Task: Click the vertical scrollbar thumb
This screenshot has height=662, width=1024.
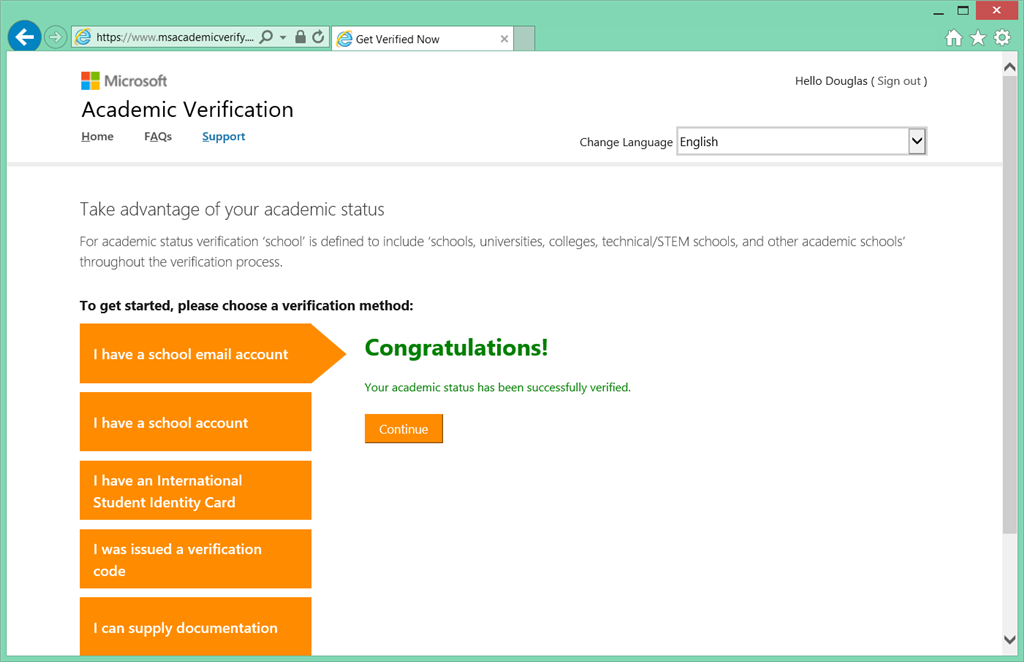Action: coord(1009,305)
